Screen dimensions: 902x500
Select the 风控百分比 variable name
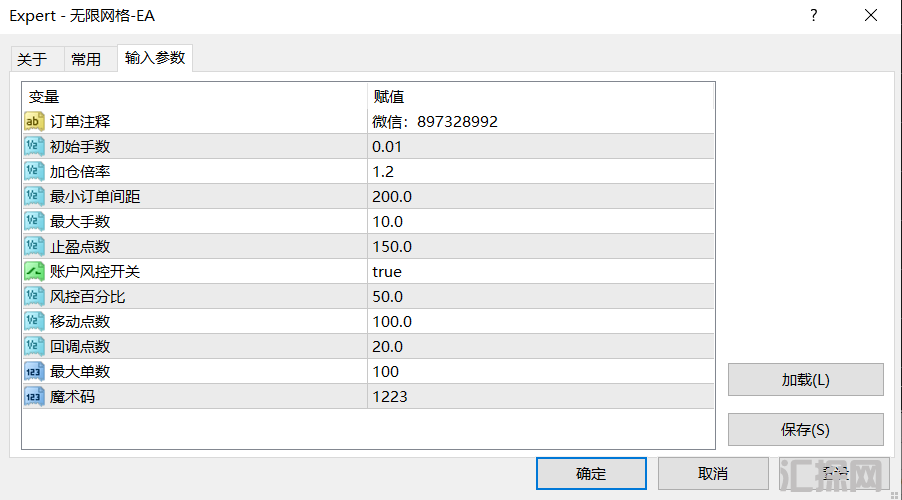(87, 297)
